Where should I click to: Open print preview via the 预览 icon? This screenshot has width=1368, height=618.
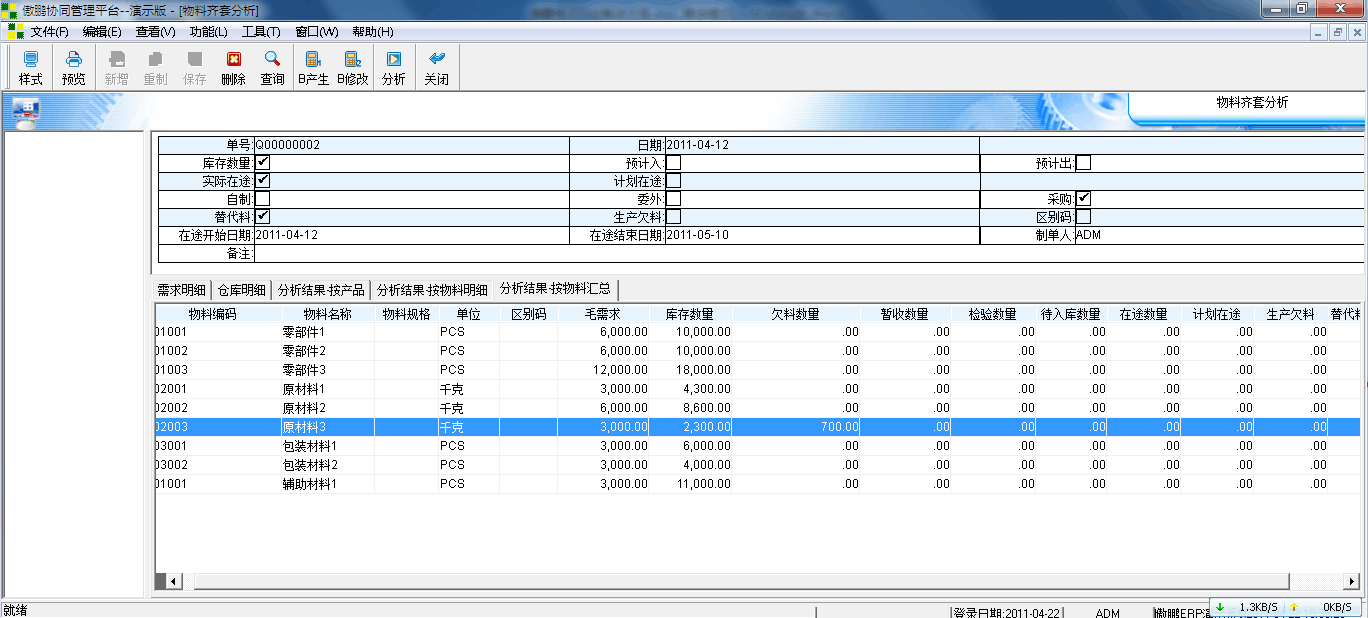tap(72, 67)
